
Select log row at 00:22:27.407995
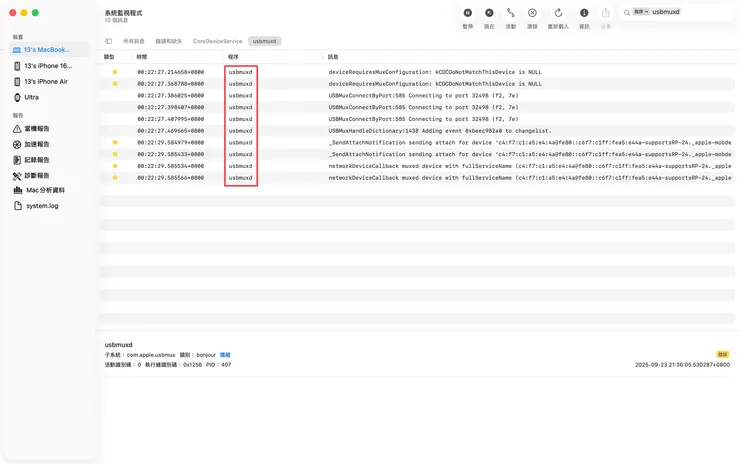418,119
